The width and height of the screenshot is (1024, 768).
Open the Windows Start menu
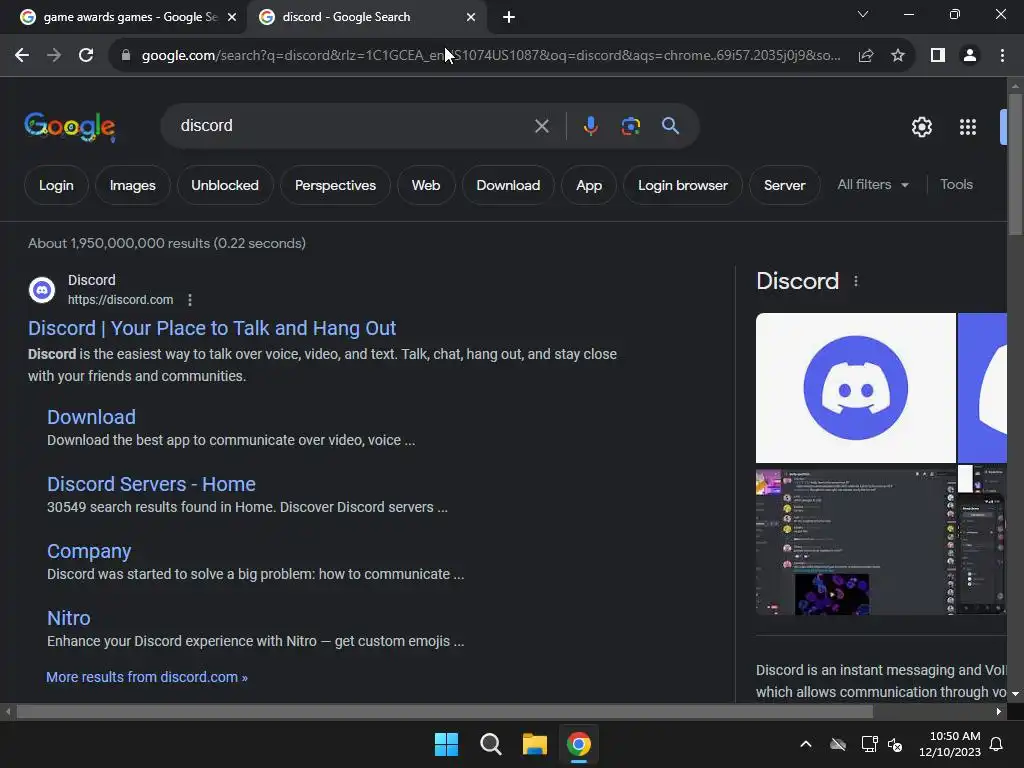pos(446,744)
